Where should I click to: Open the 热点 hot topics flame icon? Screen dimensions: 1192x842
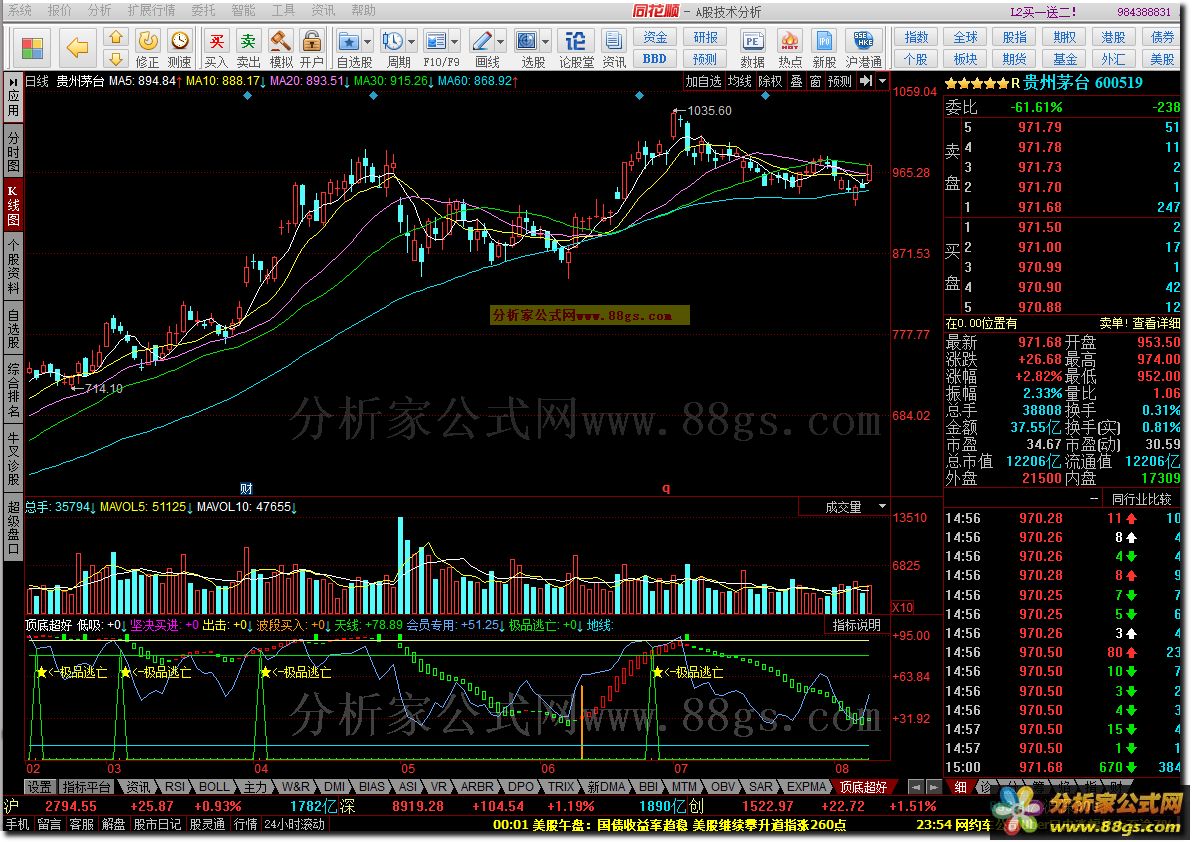790,49
